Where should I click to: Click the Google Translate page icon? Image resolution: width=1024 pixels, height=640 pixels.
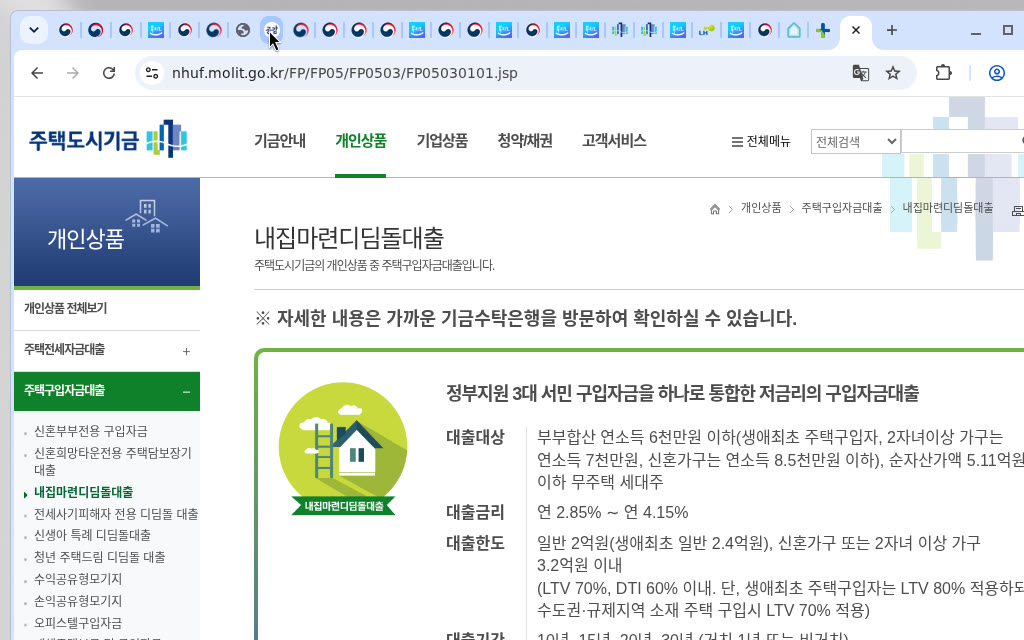click(861, 73)
